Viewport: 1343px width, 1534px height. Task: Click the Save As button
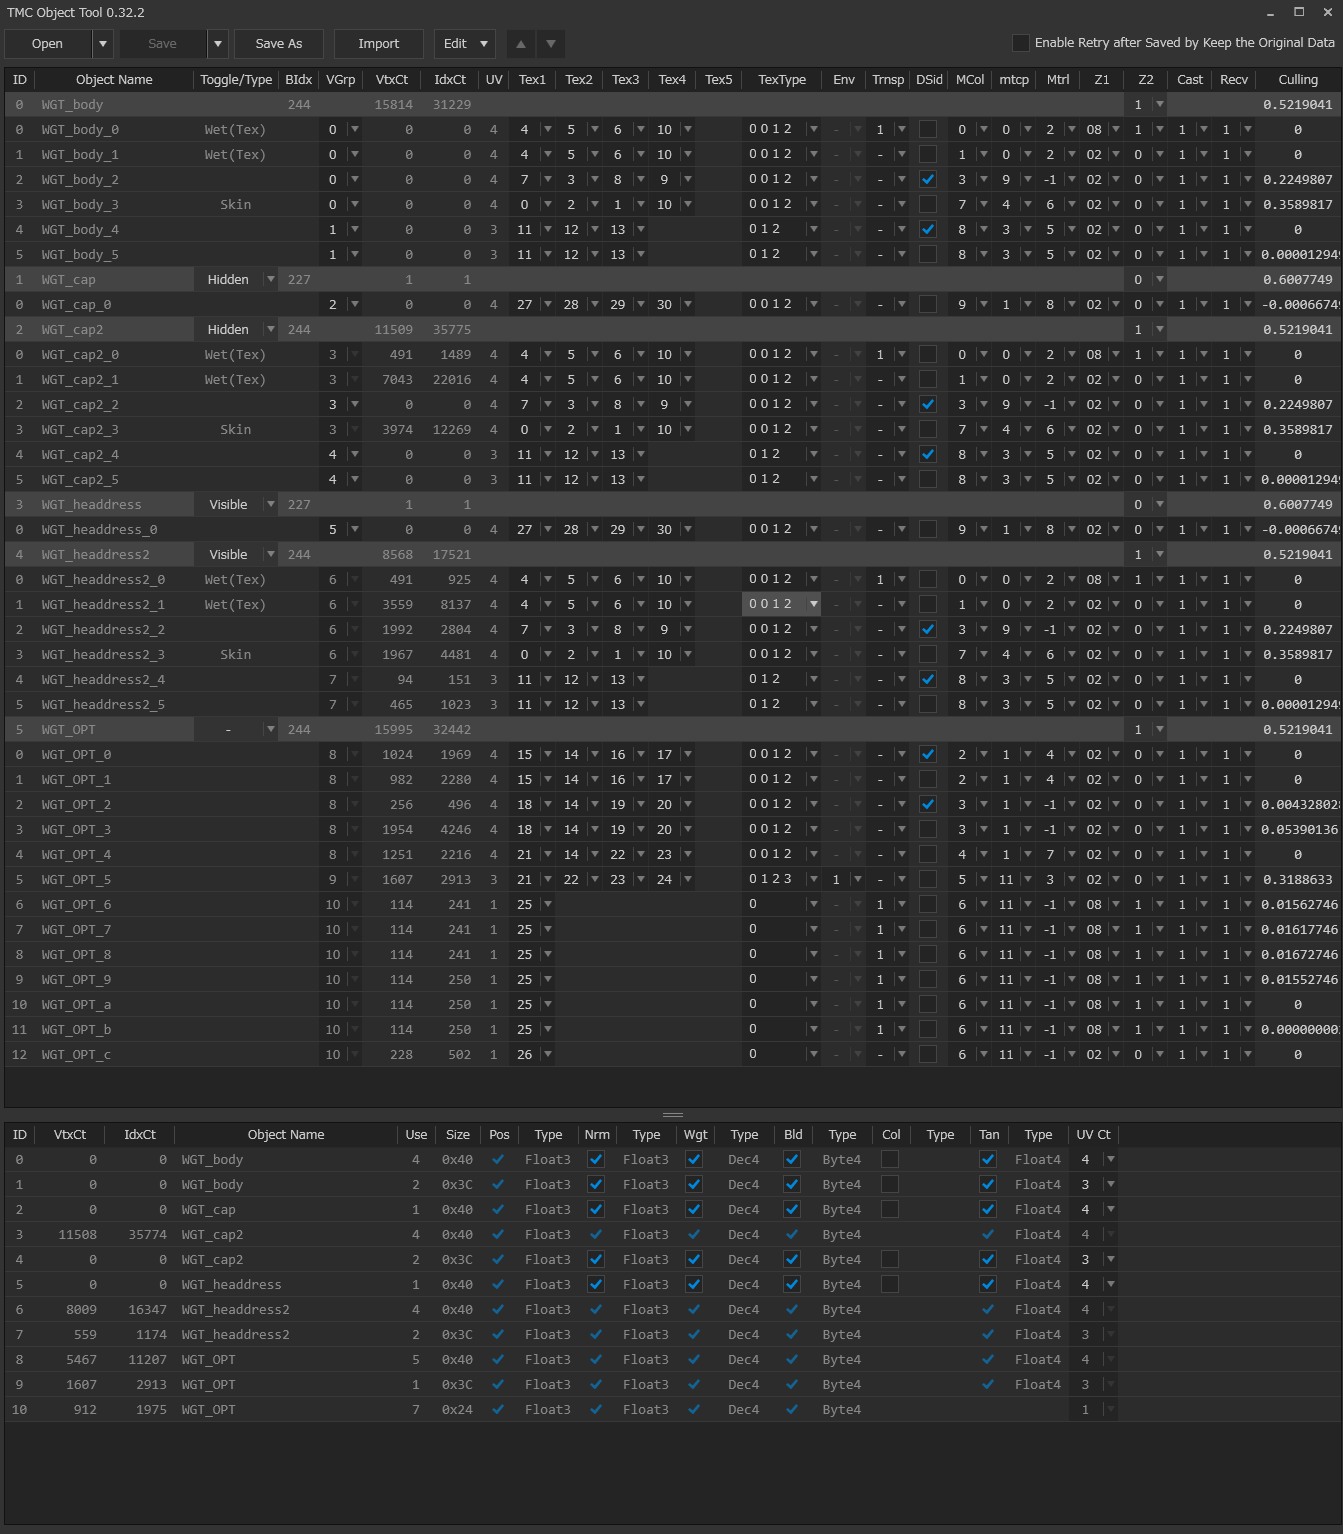pyautogui.click(x=278, y=44)
